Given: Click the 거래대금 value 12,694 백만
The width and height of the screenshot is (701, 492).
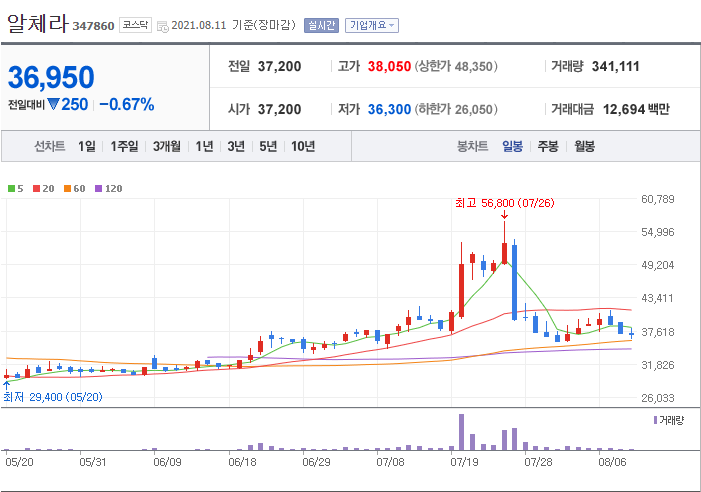Looking at the screenshot, I should (x=636, y=109).
